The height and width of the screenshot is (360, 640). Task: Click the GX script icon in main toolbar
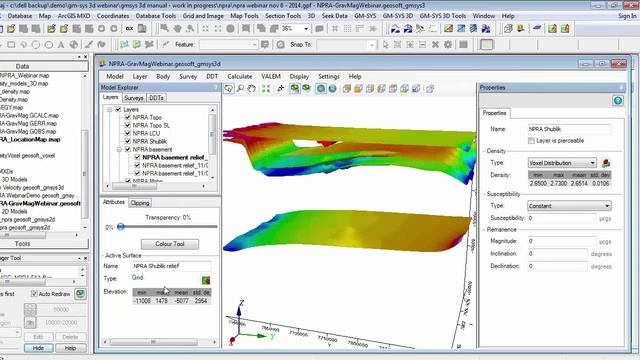pos(129,29)
